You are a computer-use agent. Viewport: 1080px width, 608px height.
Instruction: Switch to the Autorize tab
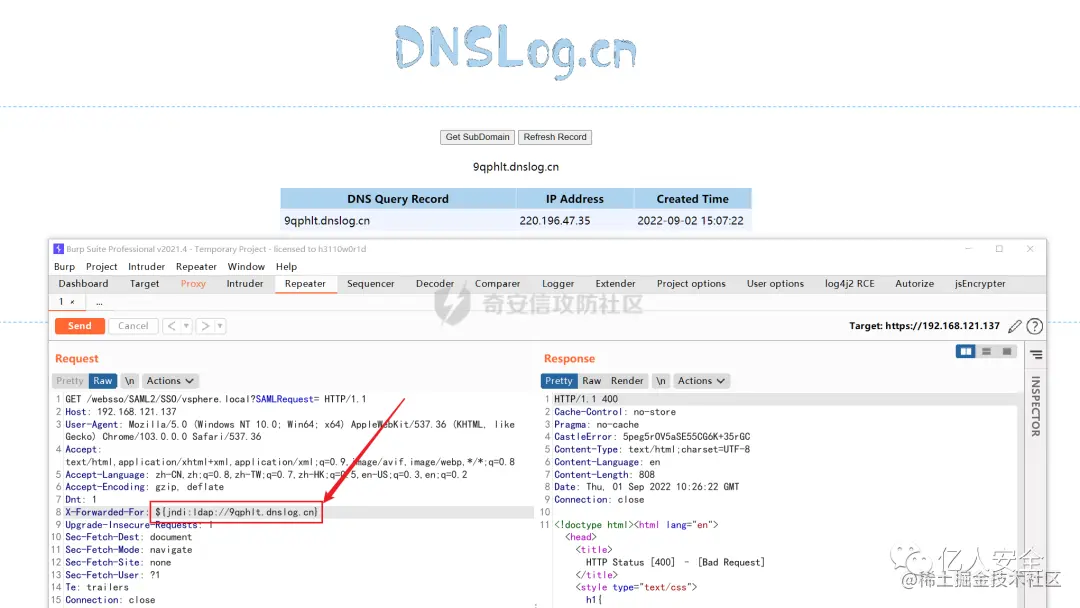pyautogui.click(x=914, y=284)
